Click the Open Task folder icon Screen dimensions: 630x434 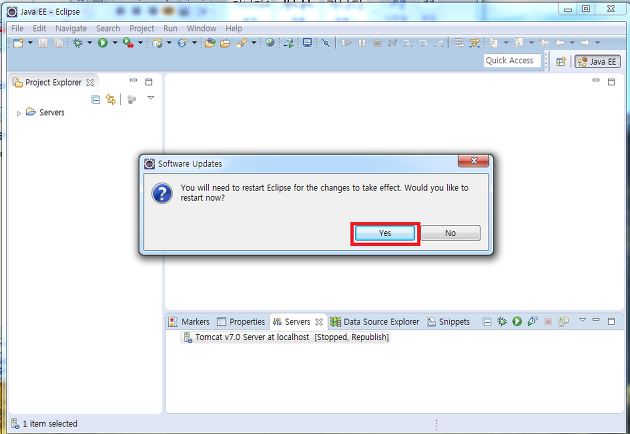(225, 43)
